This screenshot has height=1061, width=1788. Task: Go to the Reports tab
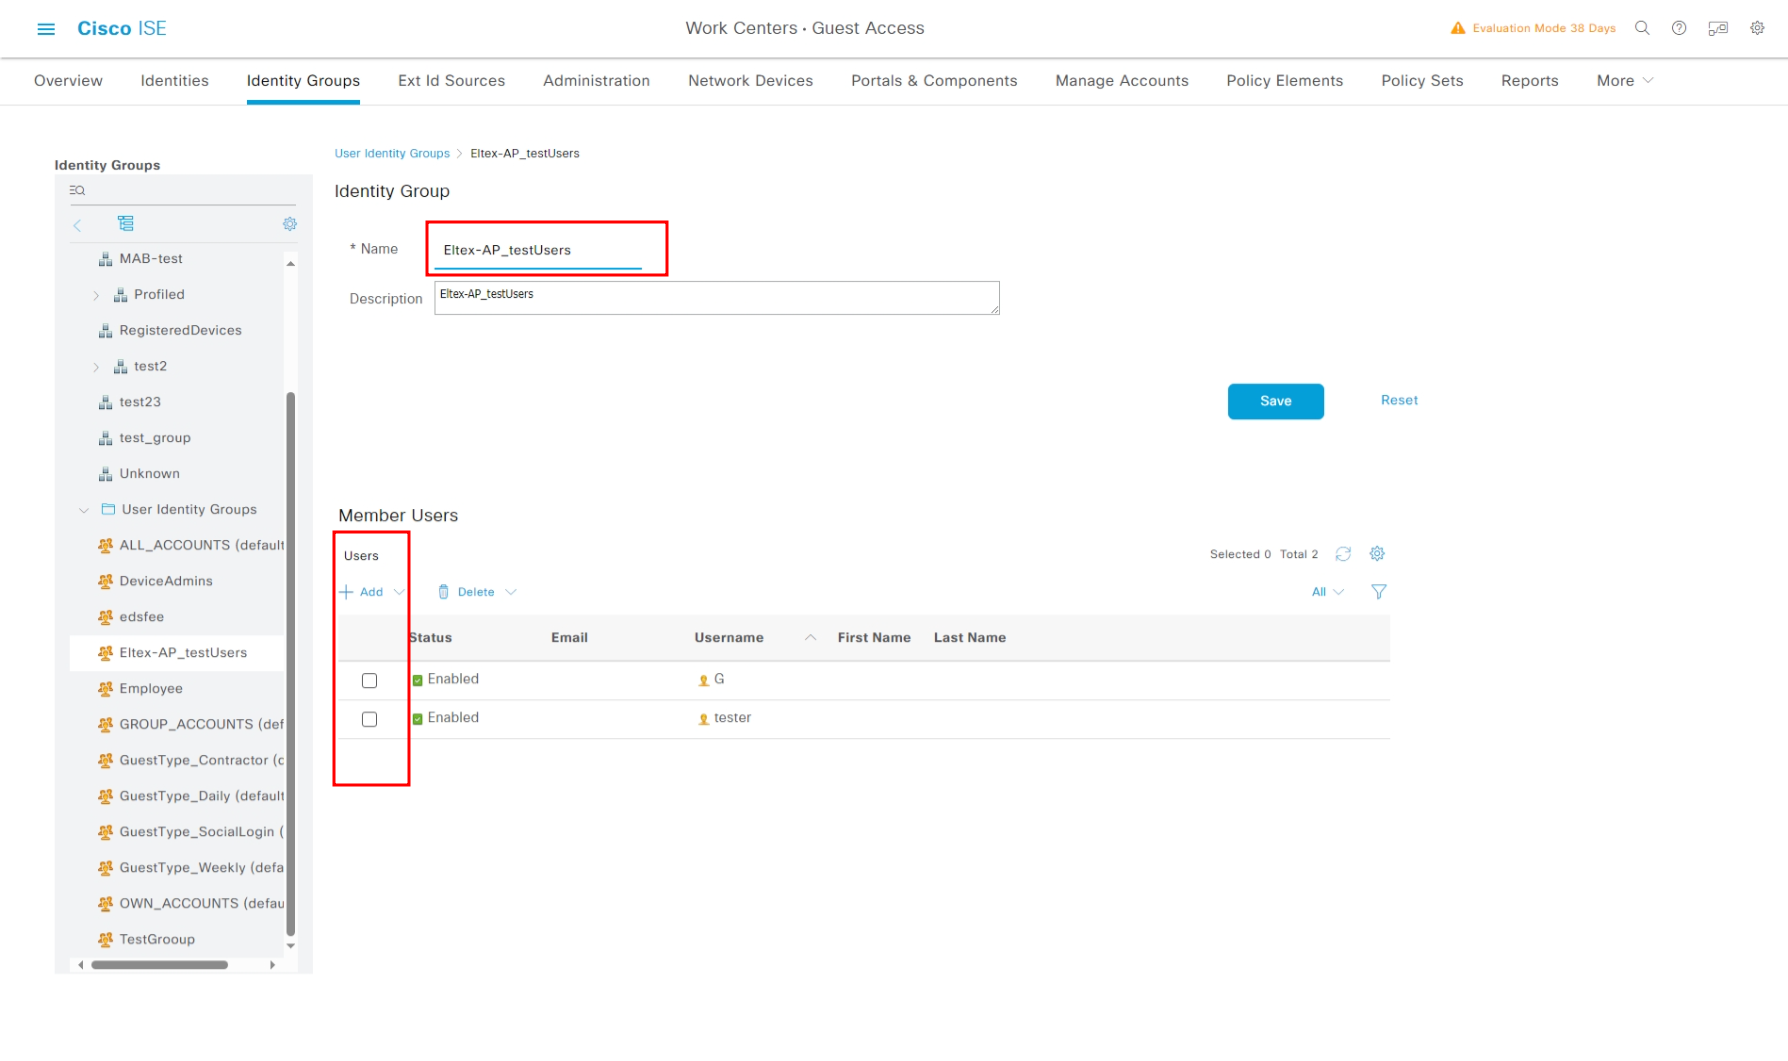click(1530, 81)
